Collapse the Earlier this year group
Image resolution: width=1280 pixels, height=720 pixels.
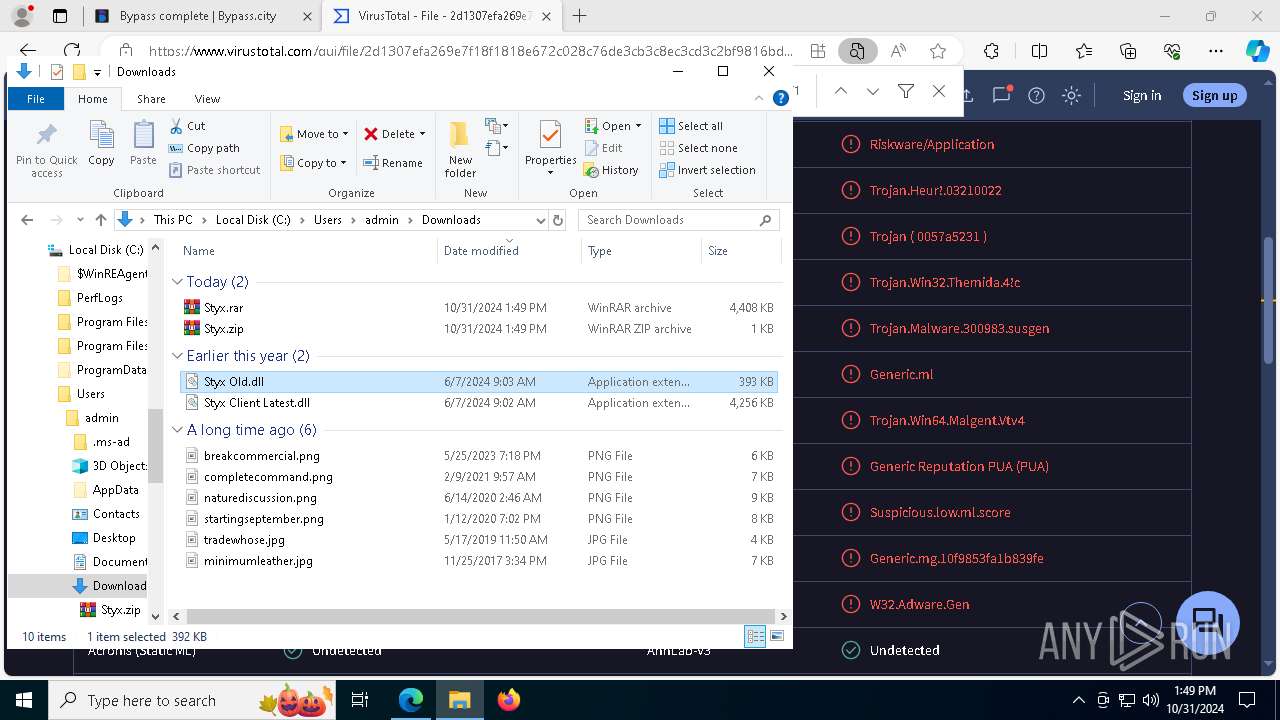pyautogui.click(x=177, y=356)
